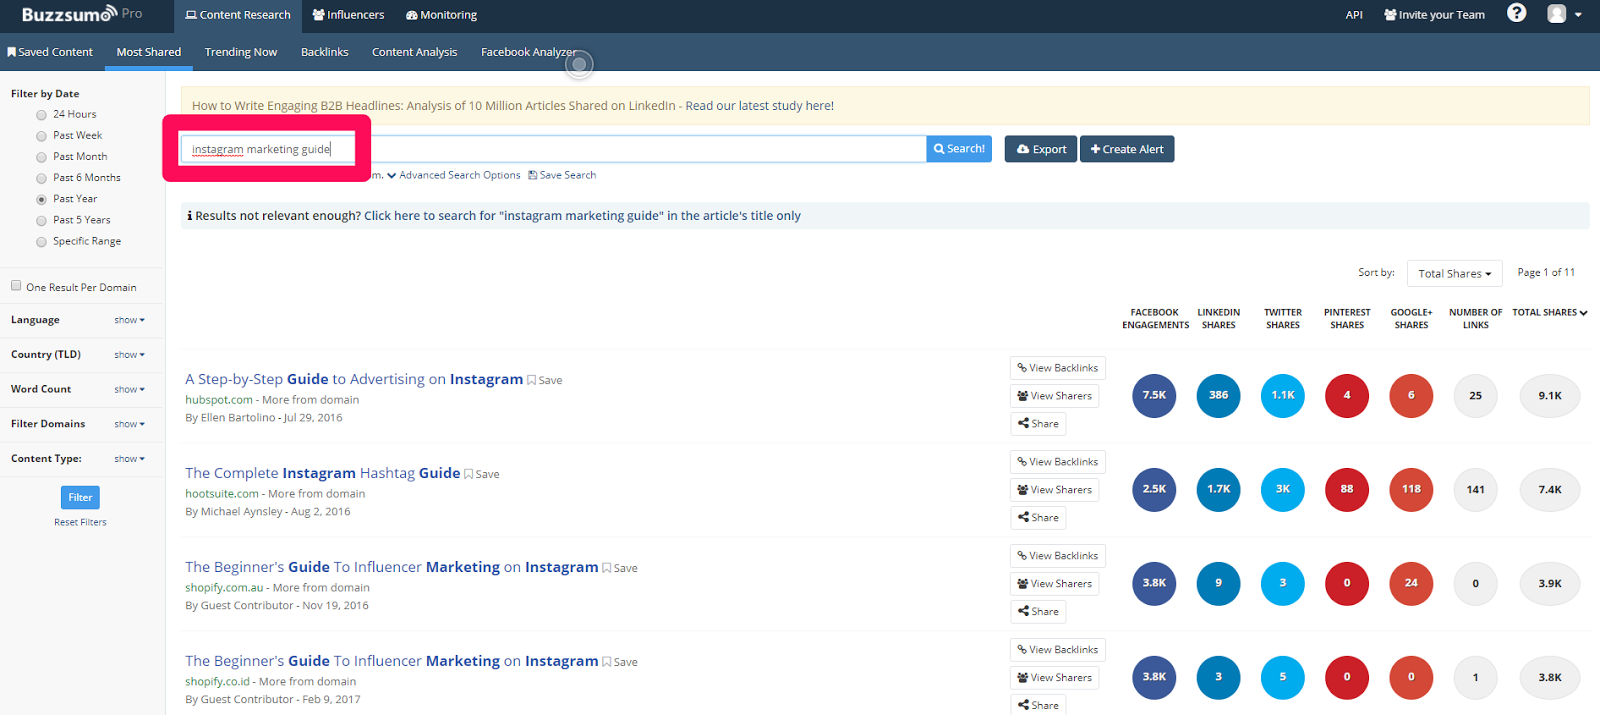Screen dimensions: 1600x715
Task: Select the Specific Range date filter
Action: (42, 242)
